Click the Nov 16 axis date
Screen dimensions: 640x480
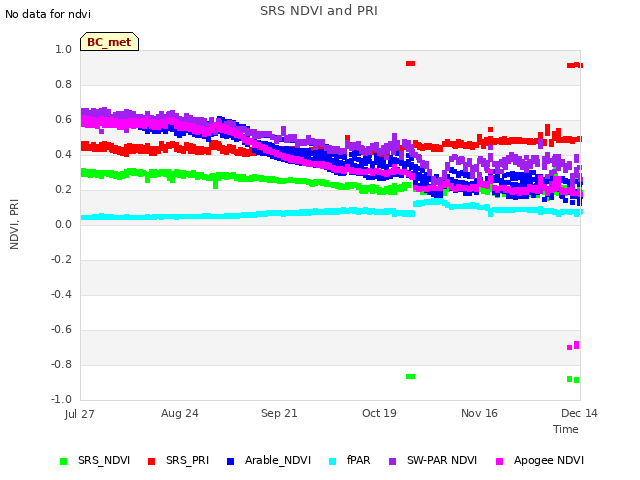pos(479,413)
